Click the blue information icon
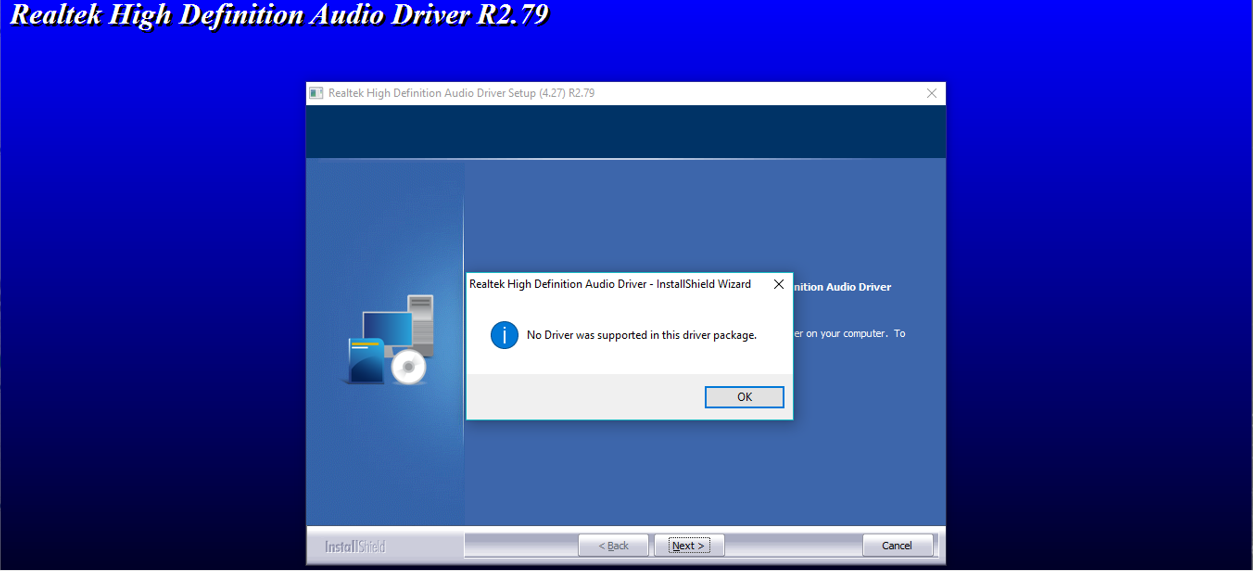 tap(504, 335)
